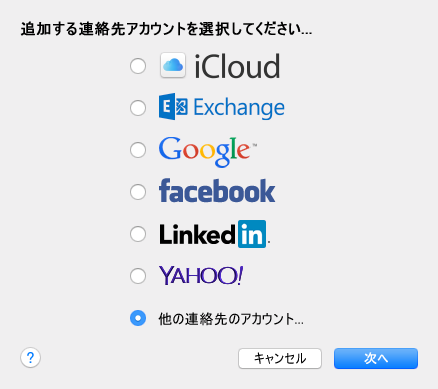Select the Exchange radio button

[138, 108]
